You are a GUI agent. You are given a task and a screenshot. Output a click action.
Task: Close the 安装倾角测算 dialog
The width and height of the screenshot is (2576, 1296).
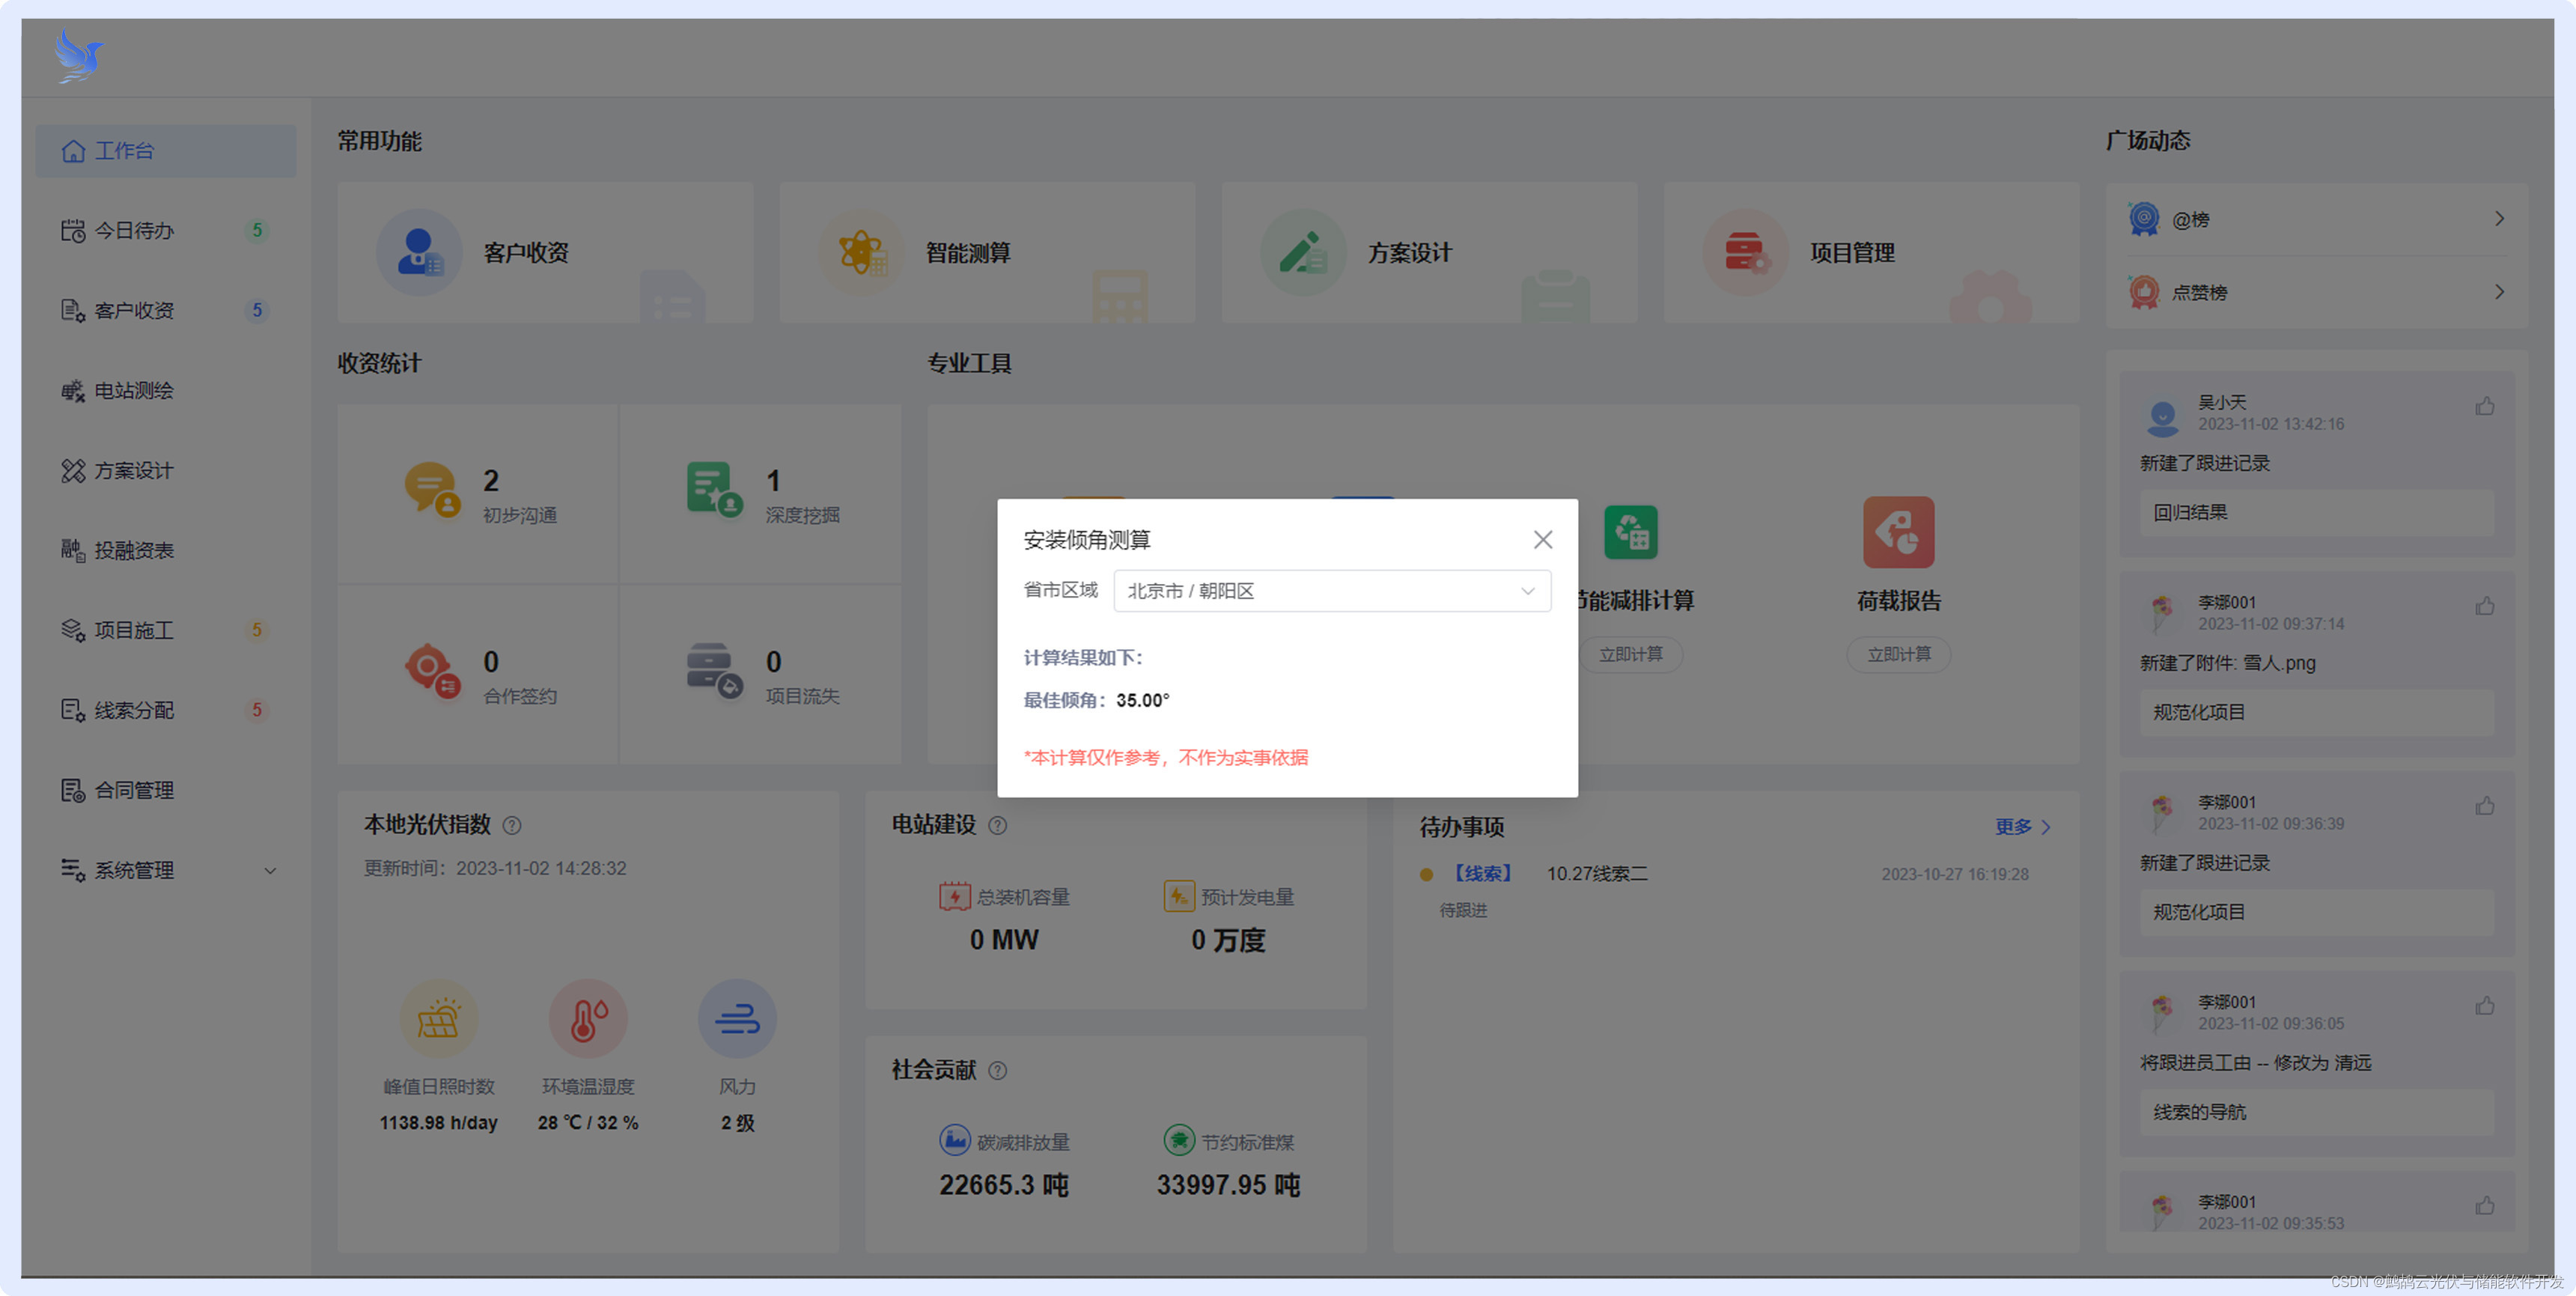pyautogui.click(x=1542, y=540)
